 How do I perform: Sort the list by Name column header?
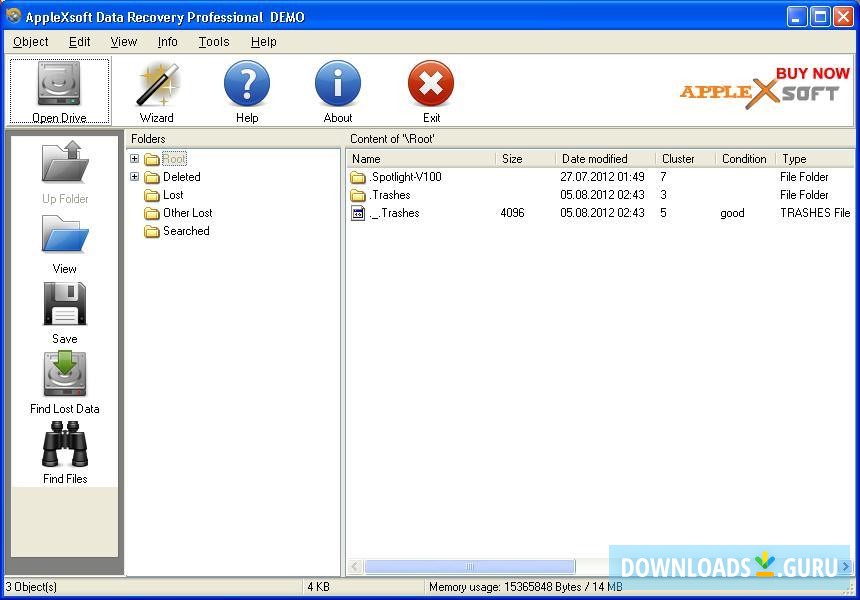pyautogui.click(x=420, y=159)
